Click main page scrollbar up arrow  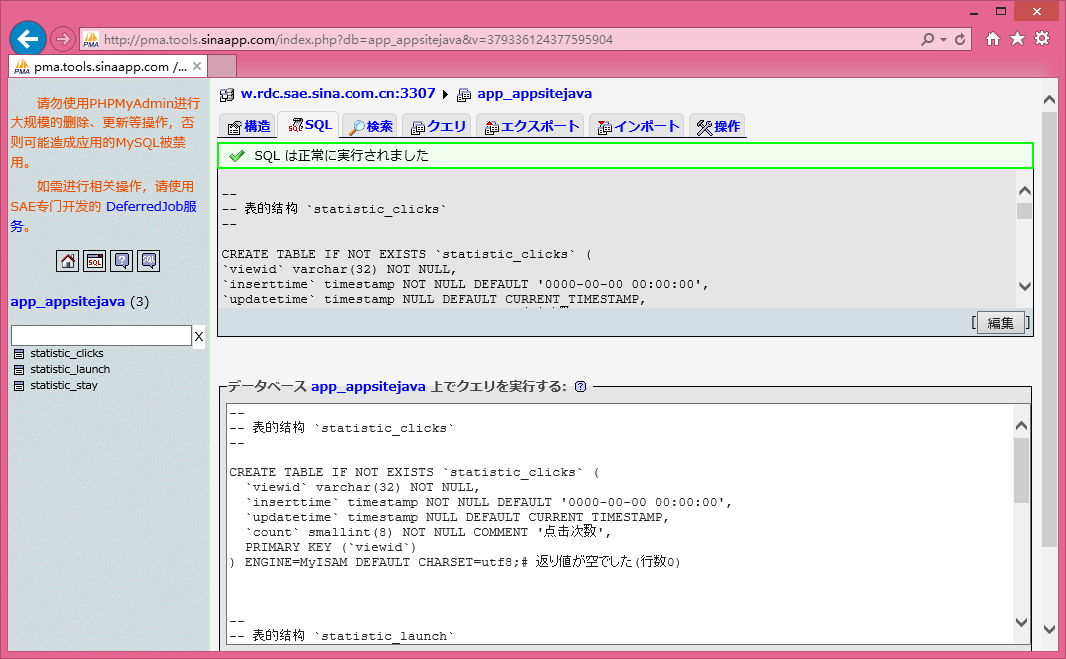pyautogui.click(x=1049, y=100)
